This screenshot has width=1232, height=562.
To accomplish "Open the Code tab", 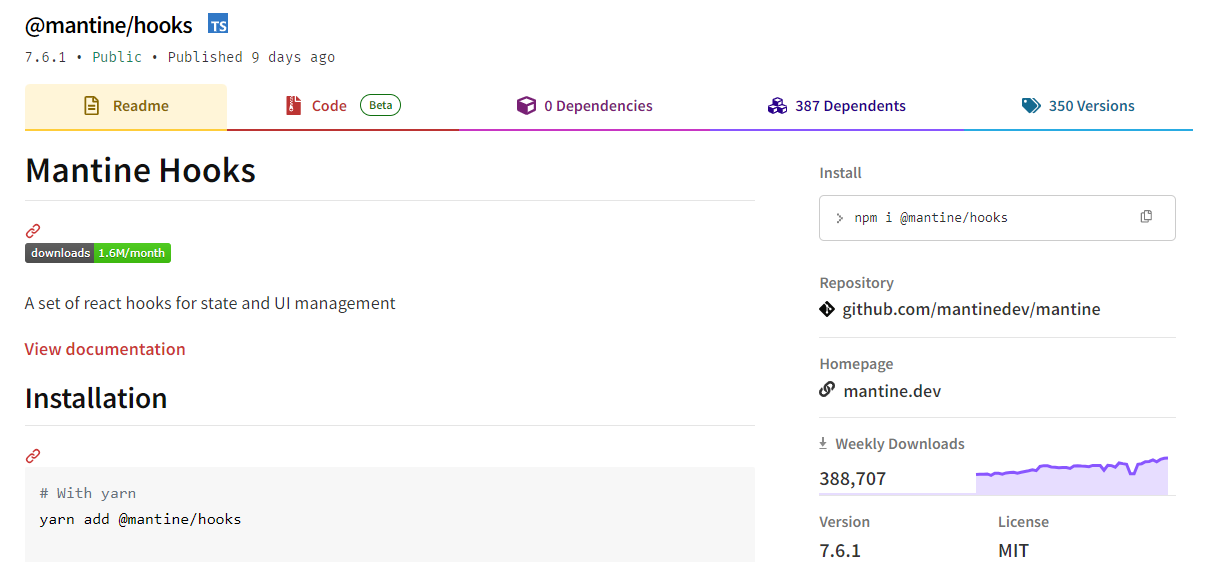I will pos(343,106).
